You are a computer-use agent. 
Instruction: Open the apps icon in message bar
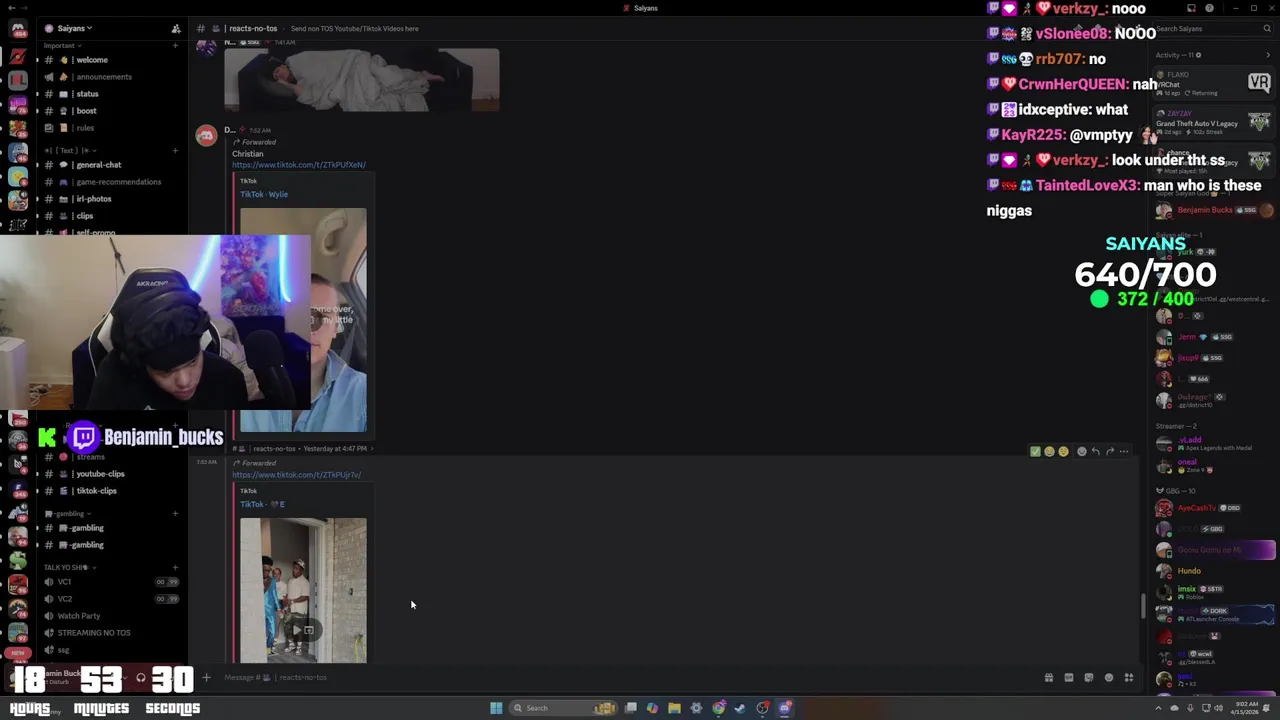coord(1128,678)
